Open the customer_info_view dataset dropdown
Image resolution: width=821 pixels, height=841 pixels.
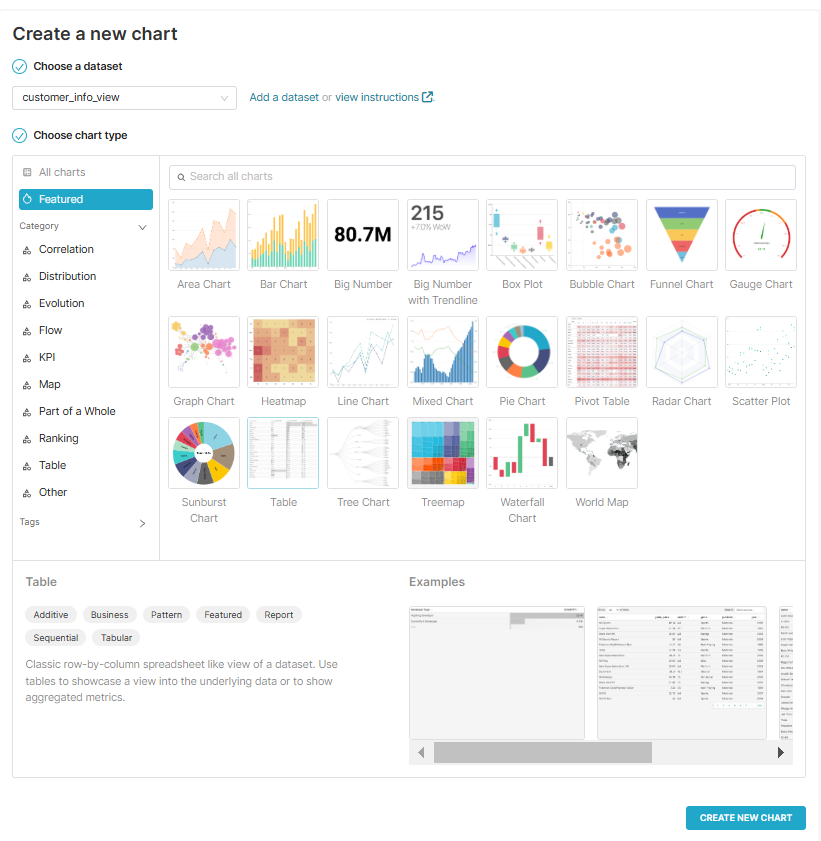pyautogui.click(x=124, y=98)
